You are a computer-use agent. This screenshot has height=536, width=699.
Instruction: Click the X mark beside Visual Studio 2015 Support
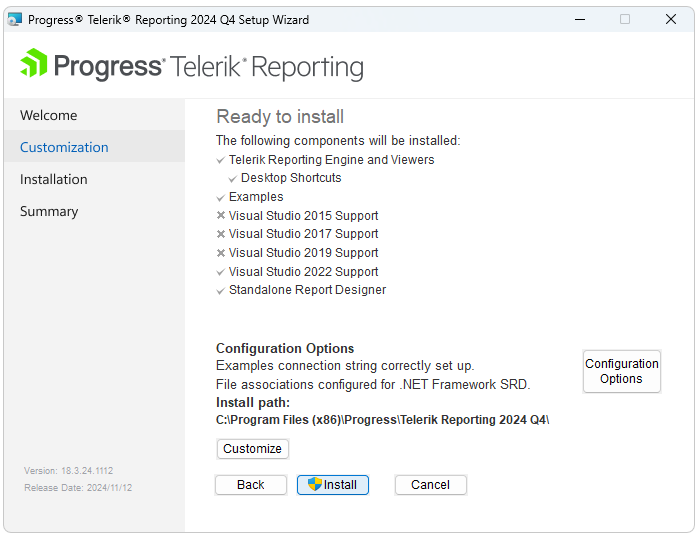(x=221, y=215)
